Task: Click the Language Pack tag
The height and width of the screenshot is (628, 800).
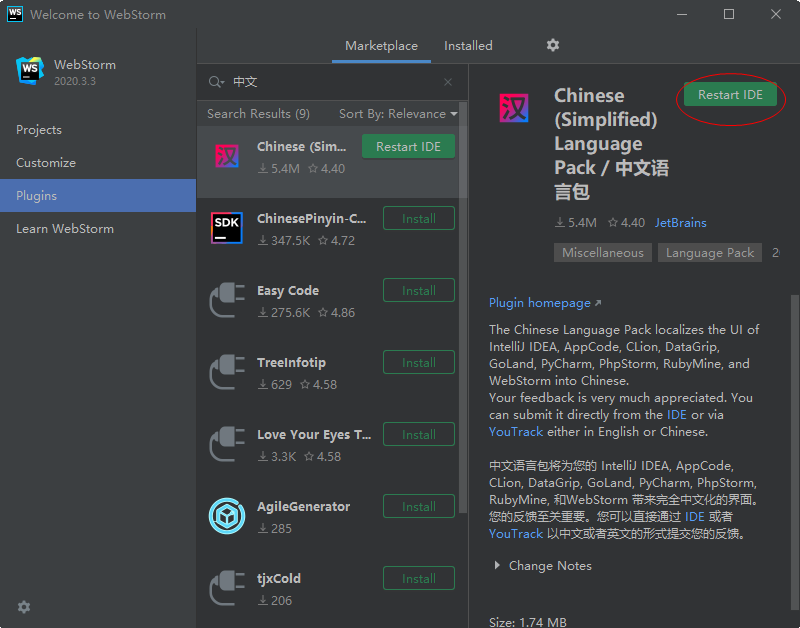Action: pos(710,253)
